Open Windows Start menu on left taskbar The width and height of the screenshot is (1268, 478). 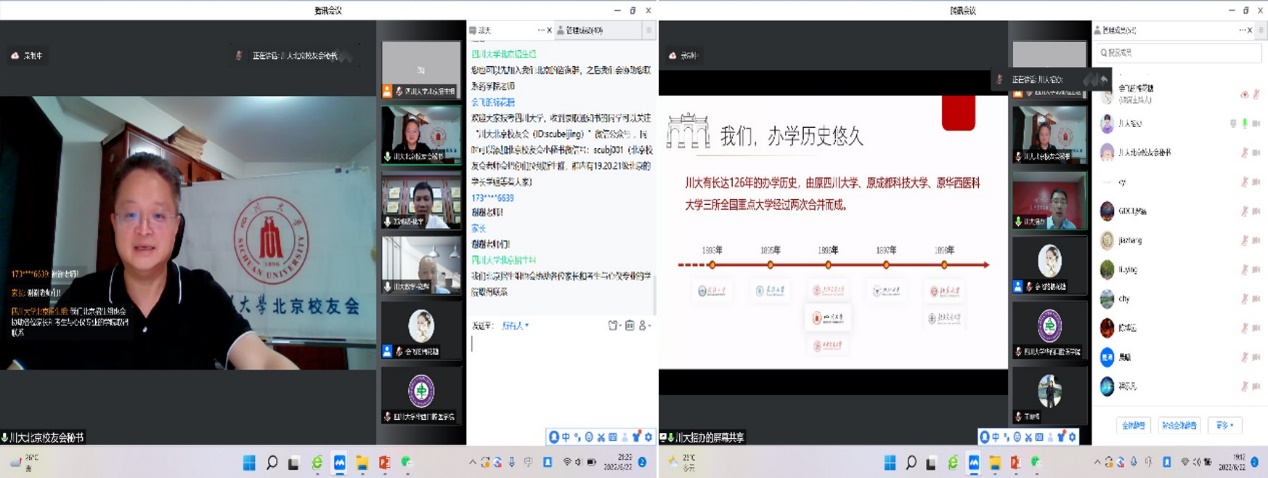coord(248,463)
